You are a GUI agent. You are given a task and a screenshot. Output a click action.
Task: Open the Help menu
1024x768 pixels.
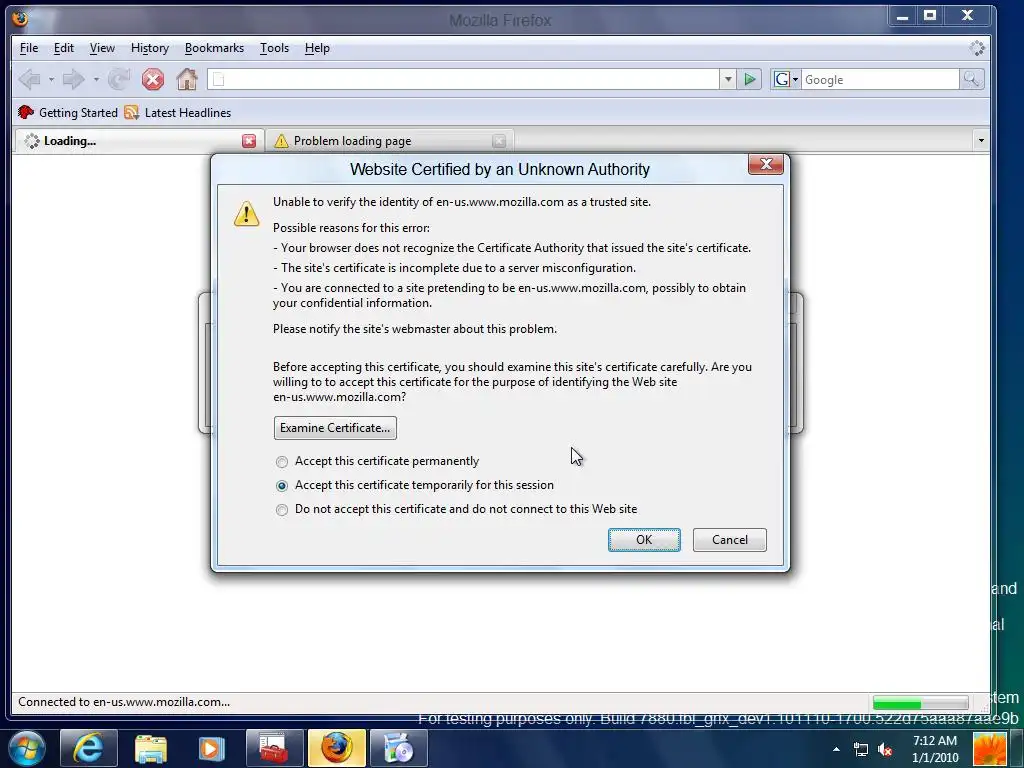317,48
